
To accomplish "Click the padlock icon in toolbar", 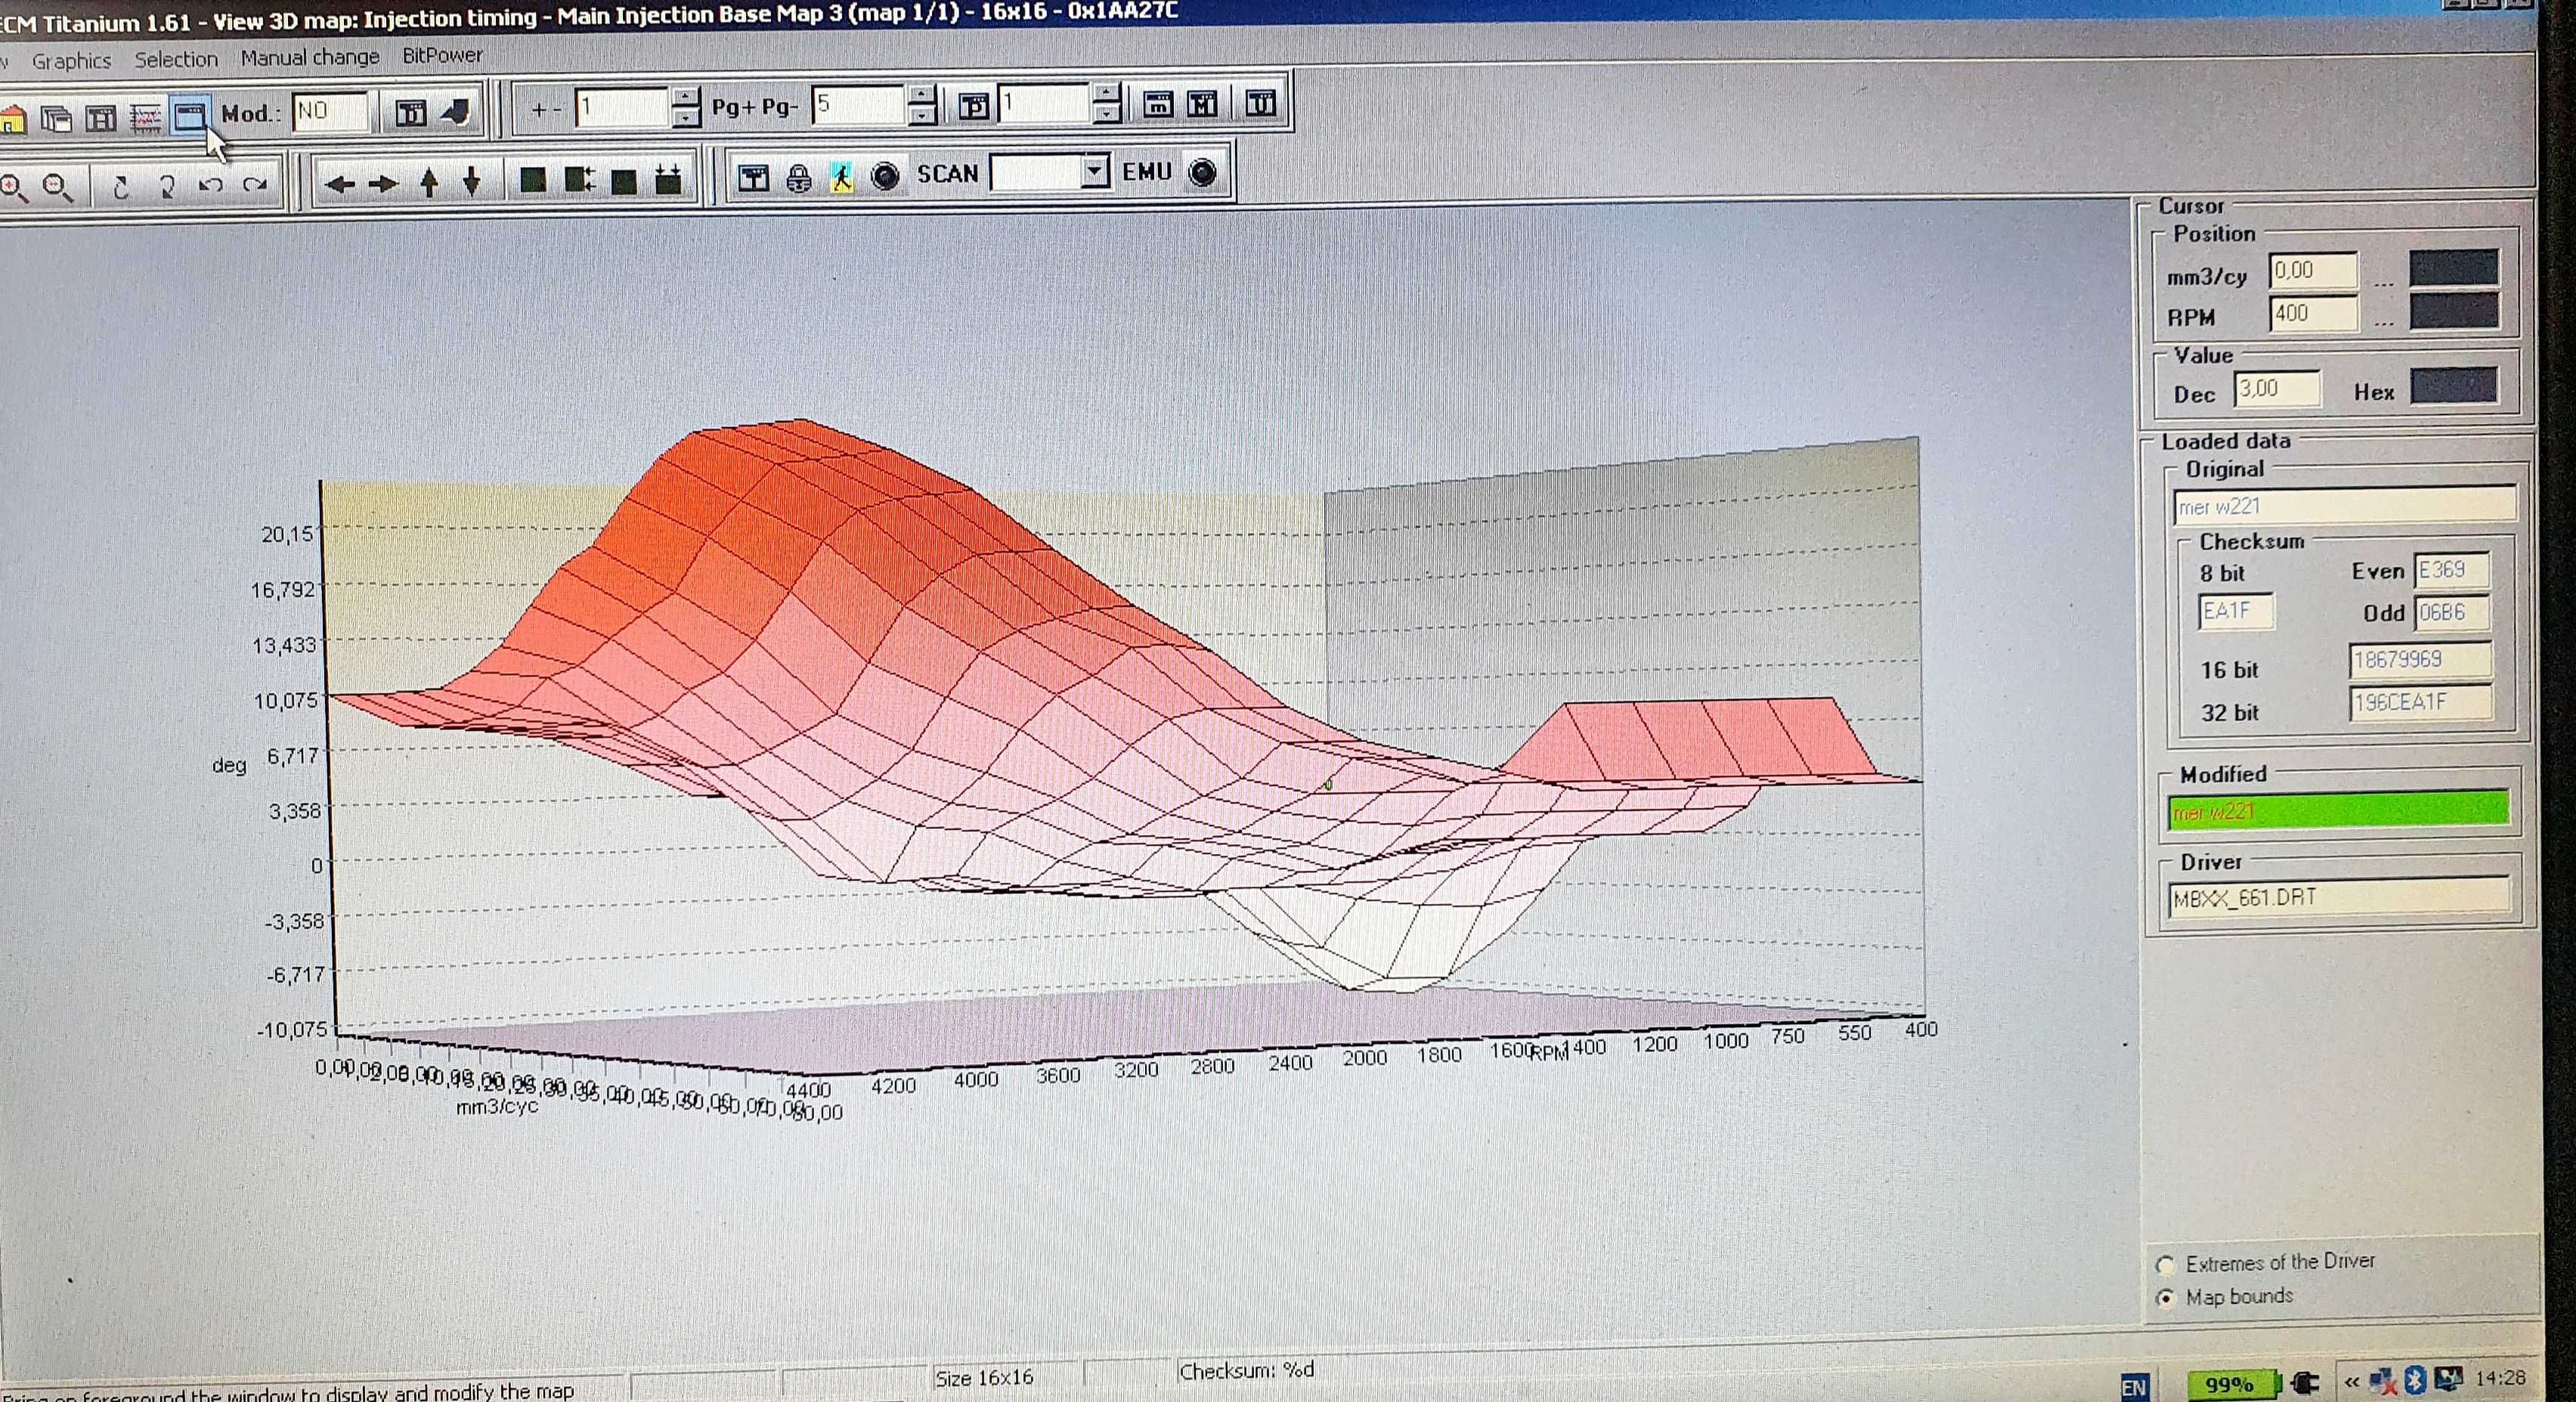I will pyautogui.click(x=798, y=178).
